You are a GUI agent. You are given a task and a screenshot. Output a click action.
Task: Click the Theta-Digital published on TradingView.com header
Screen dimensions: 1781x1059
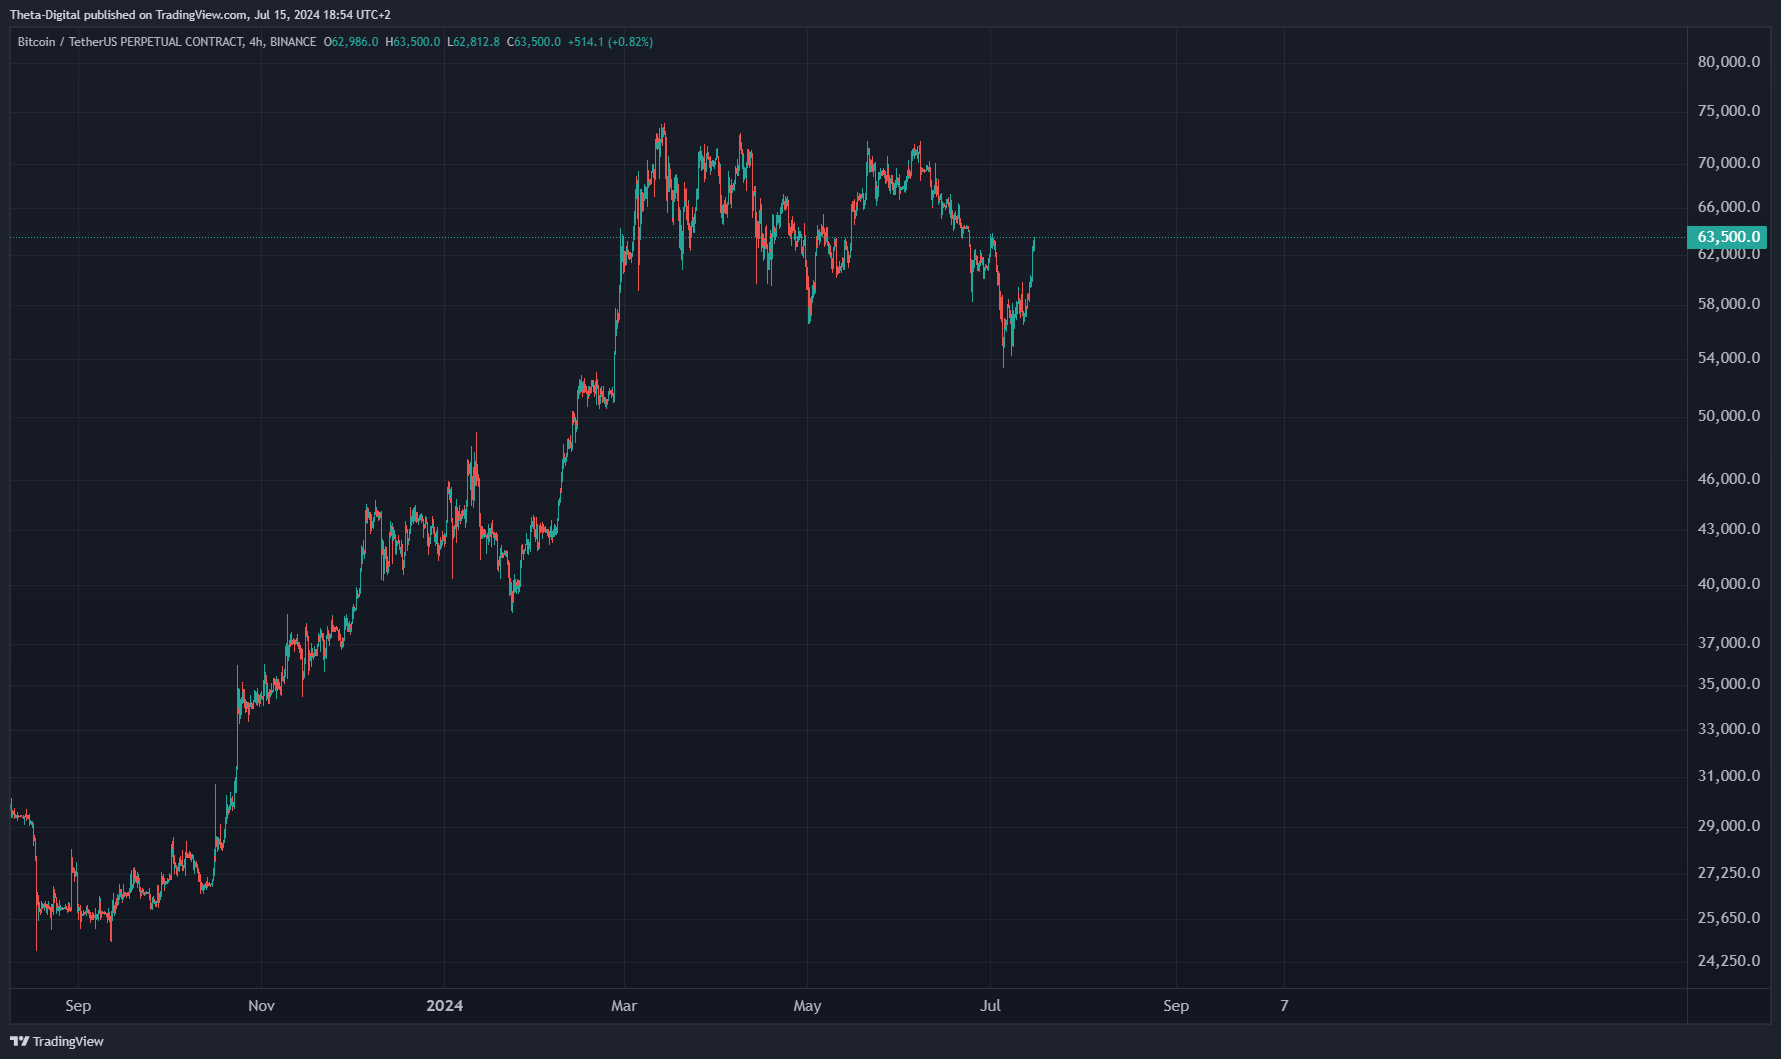(200, 15)
